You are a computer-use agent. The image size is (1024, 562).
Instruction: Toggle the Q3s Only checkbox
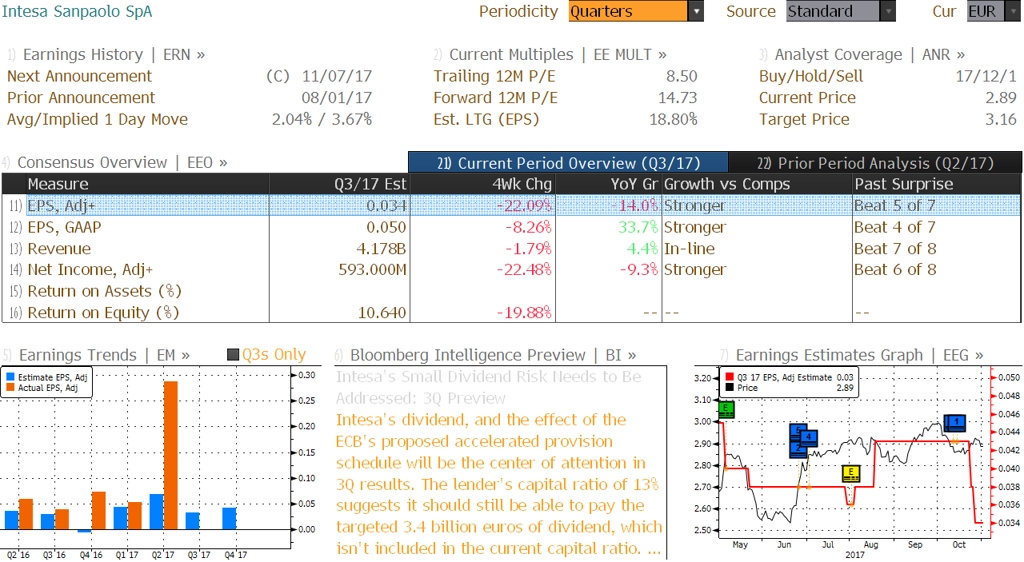[233, 355]
